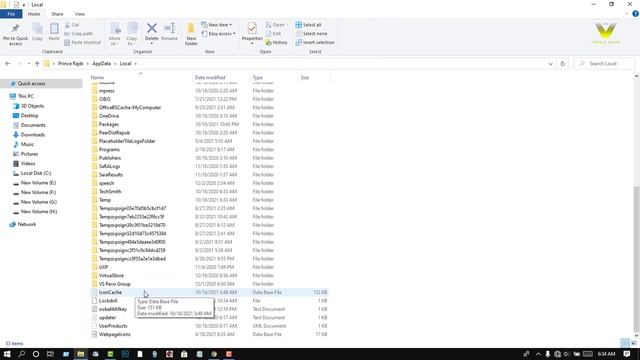The width and height of the screenshot is (640, 360).
Task: Open the File menu
Action: 11,14
